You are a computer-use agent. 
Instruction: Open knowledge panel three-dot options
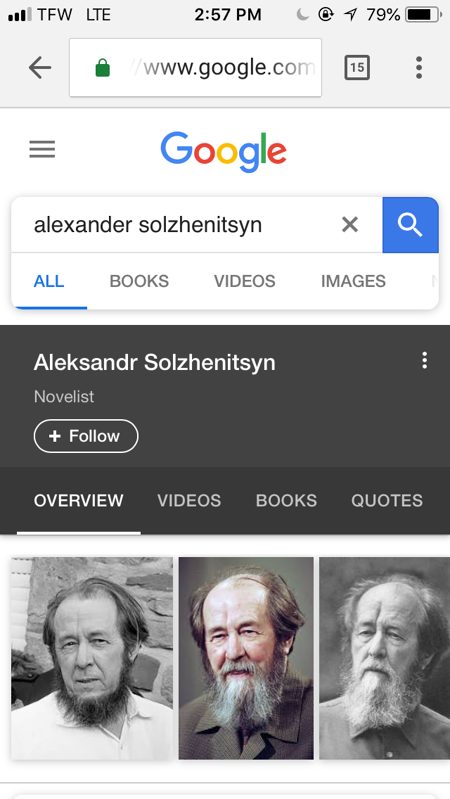(x=424, y=361)
